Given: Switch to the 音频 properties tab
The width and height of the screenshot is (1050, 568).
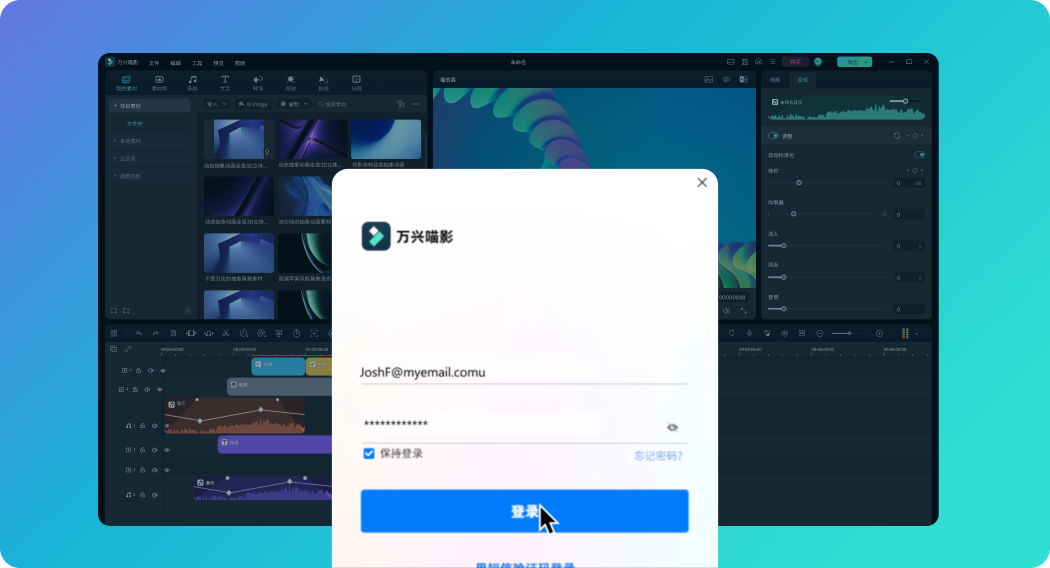Looking at the screenshot, I should pyautogui.click(x=802, y=79).
